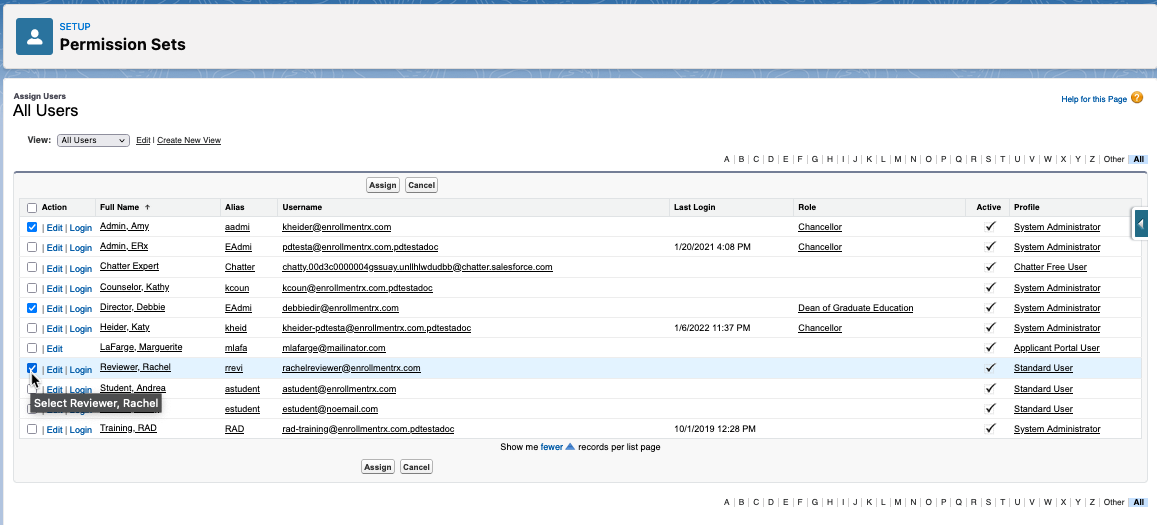
Task: Open the All Users view dropdown
Action: (x=93, y=141)
